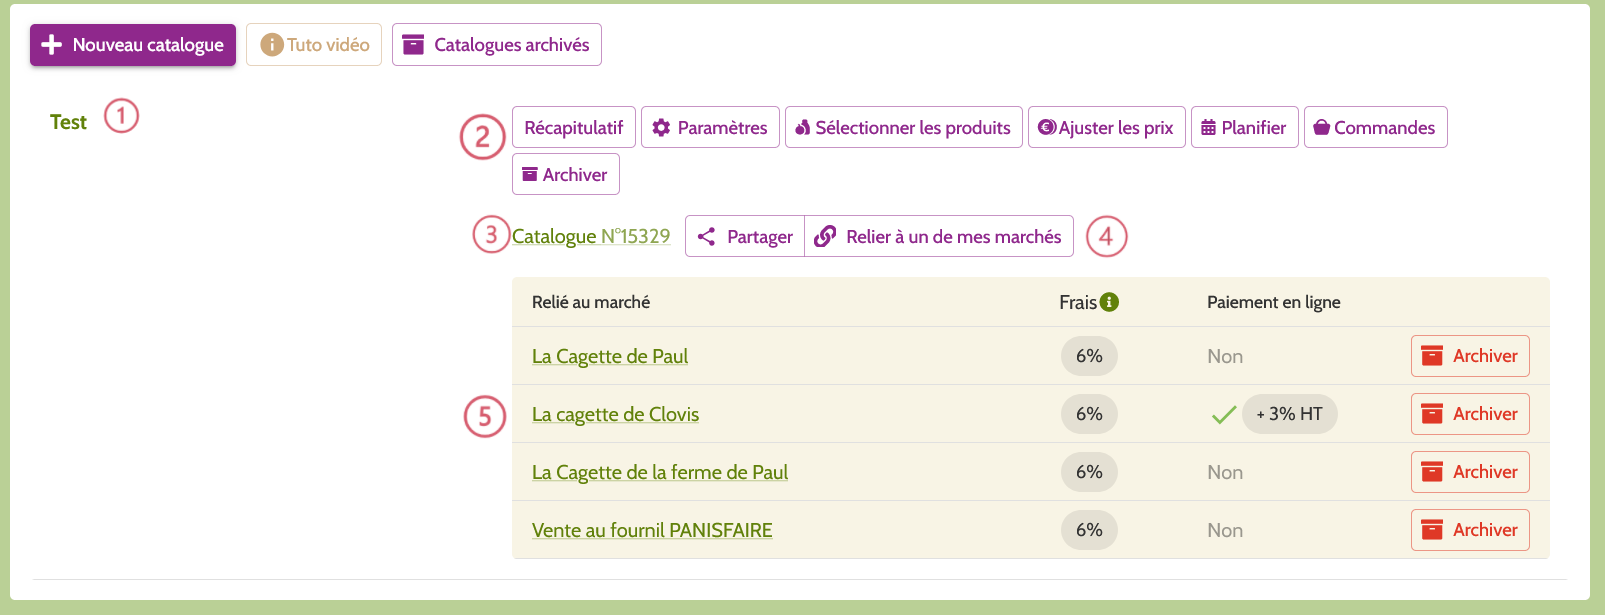Click the green checkmark for Clovis online payment
1605x615 pixels.
pos(1223,413)
